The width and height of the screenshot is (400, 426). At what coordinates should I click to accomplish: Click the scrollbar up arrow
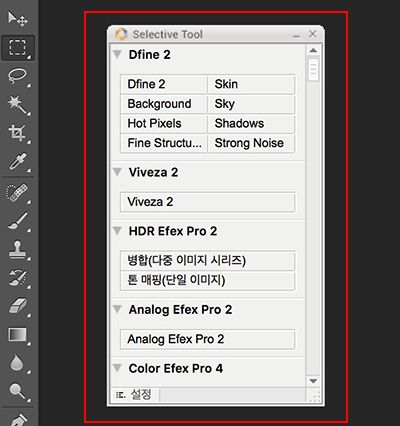pyautogui.click(x=313, y=51)
